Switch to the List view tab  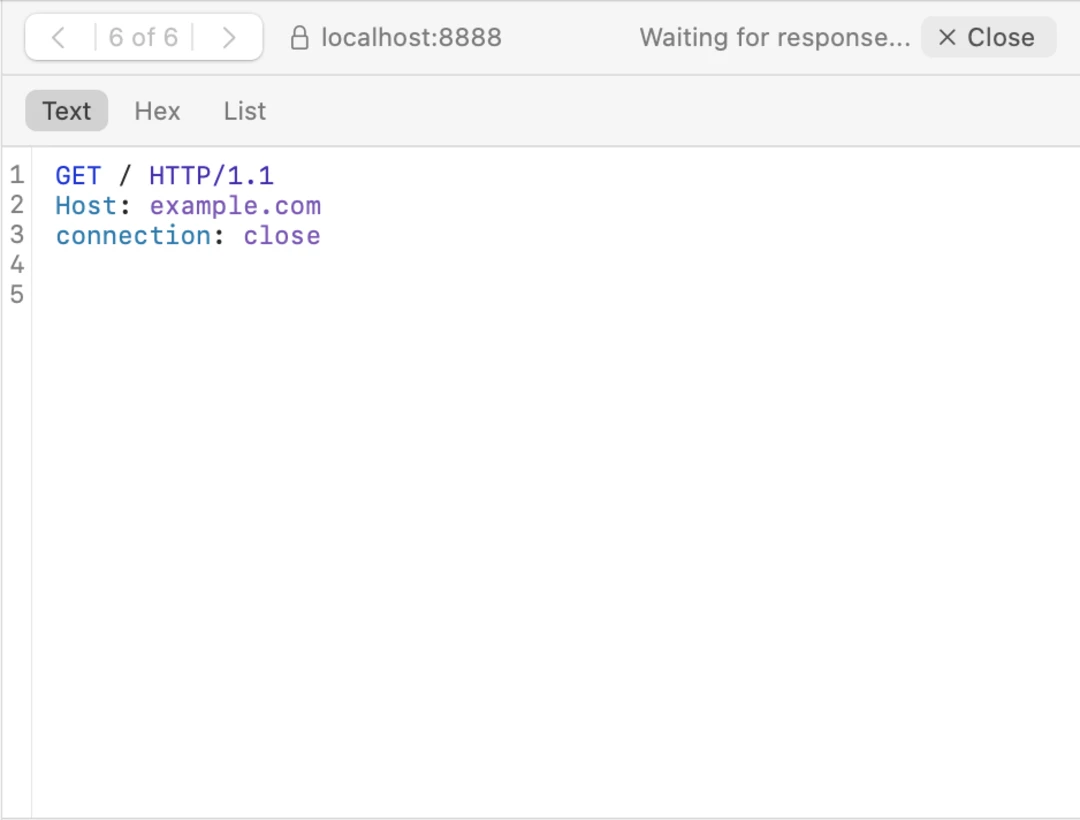pos(244,111)
